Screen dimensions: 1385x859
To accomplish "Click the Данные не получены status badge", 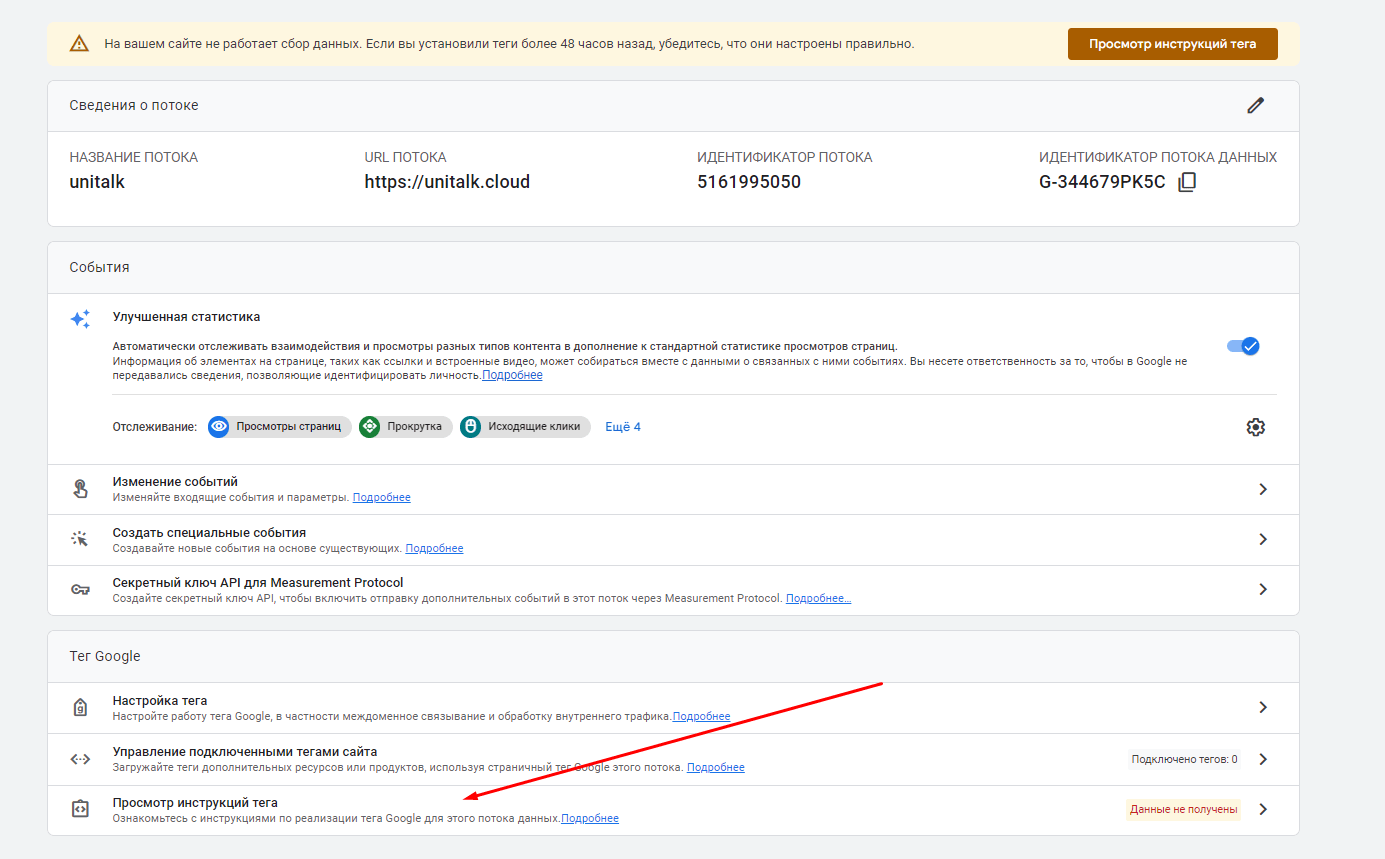I will (1183, 809).
